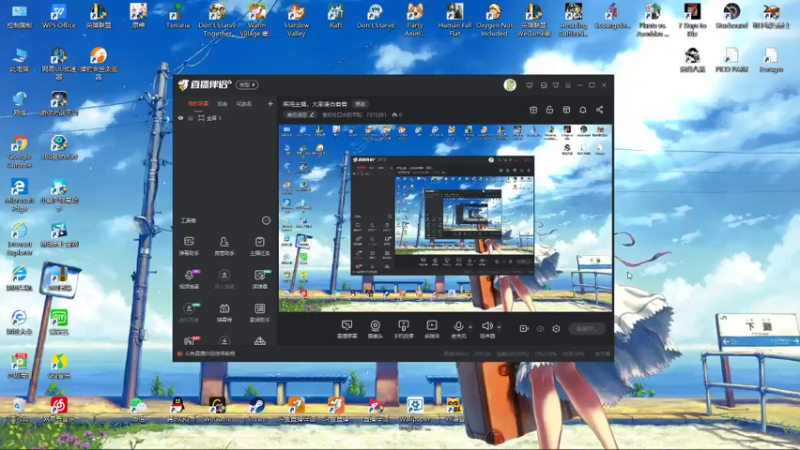This screenshot has width=800, height=450.
Task: Click the 修改 button next to the stream title
Action: click(x=360, y=104)
